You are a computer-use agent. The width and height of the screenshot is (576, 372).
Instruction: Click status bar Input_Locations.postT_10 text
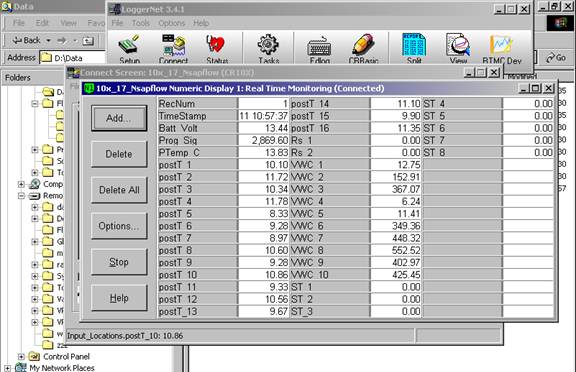125,336
